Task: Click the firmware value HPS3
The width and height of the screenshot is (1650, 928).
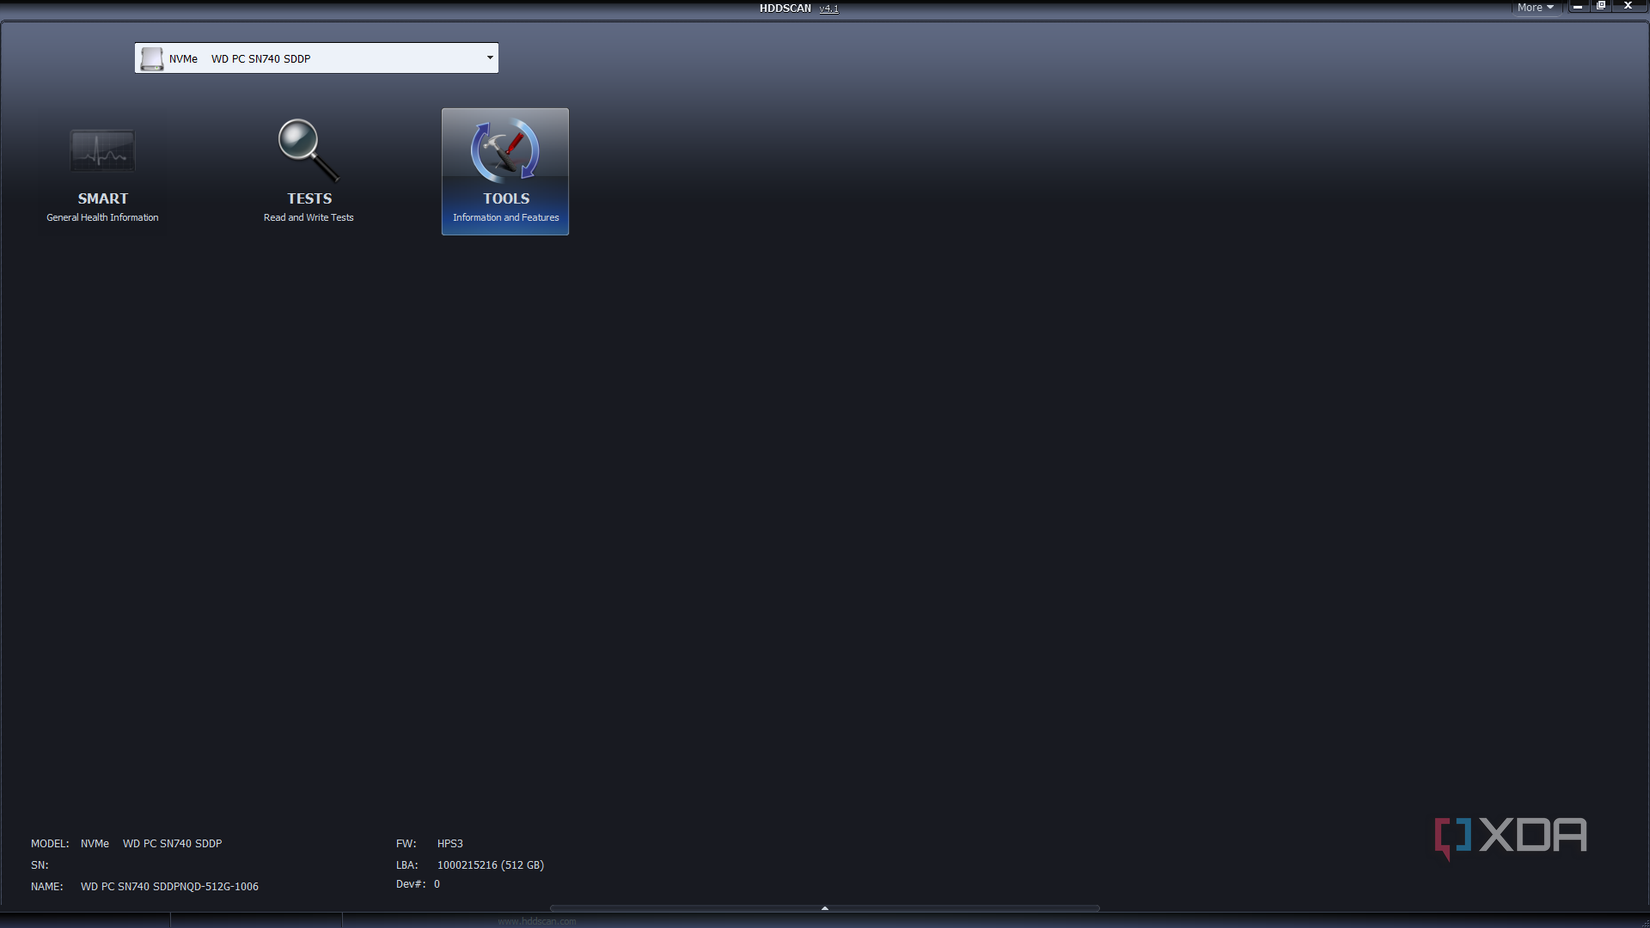Action: pyautogui.click(x=450, y=844)
